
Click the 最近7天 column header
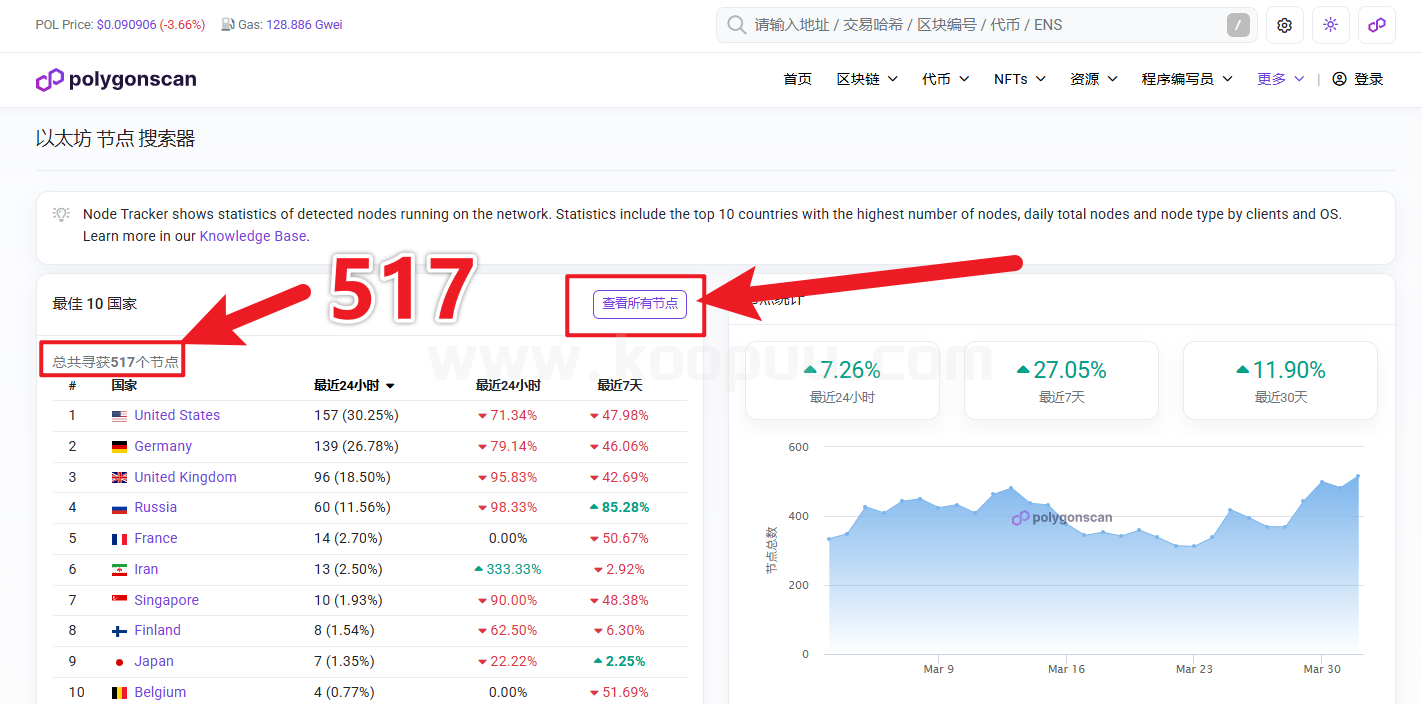(620, 386)
